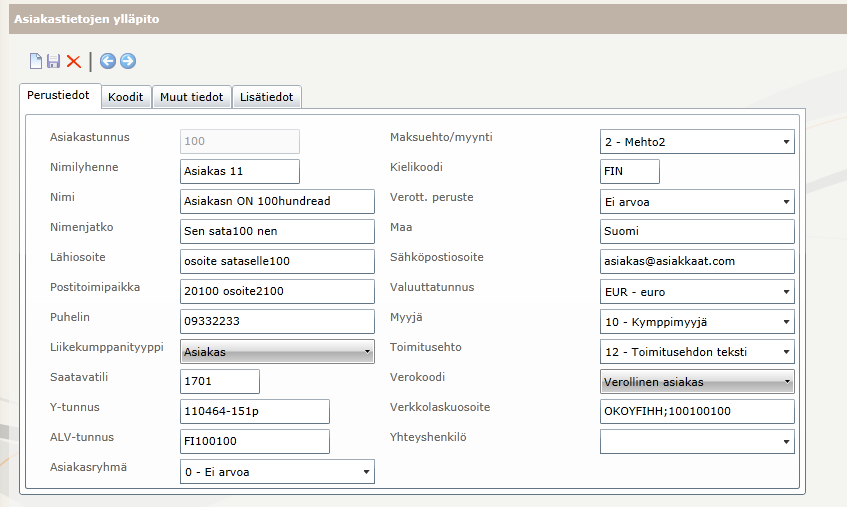Click the Nimi input field
The image size is (847, 507).
277,201
